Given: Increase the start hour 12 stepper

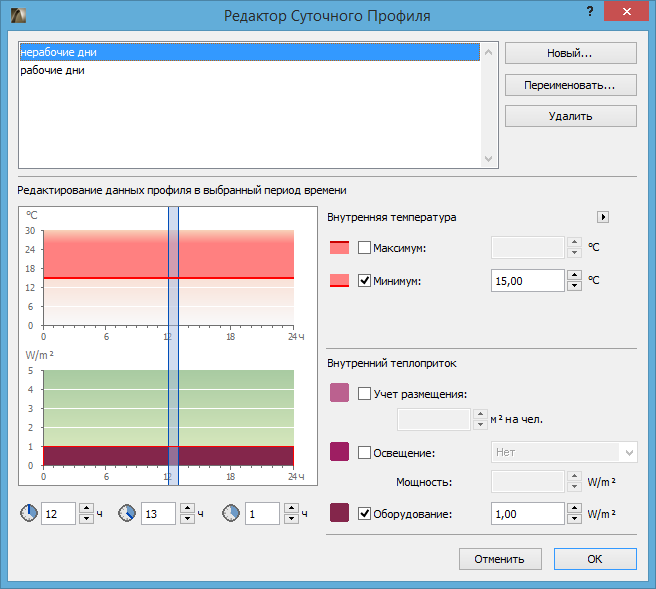Looking at the screenshot, I should pyautogui.click(x=86, y=508).
